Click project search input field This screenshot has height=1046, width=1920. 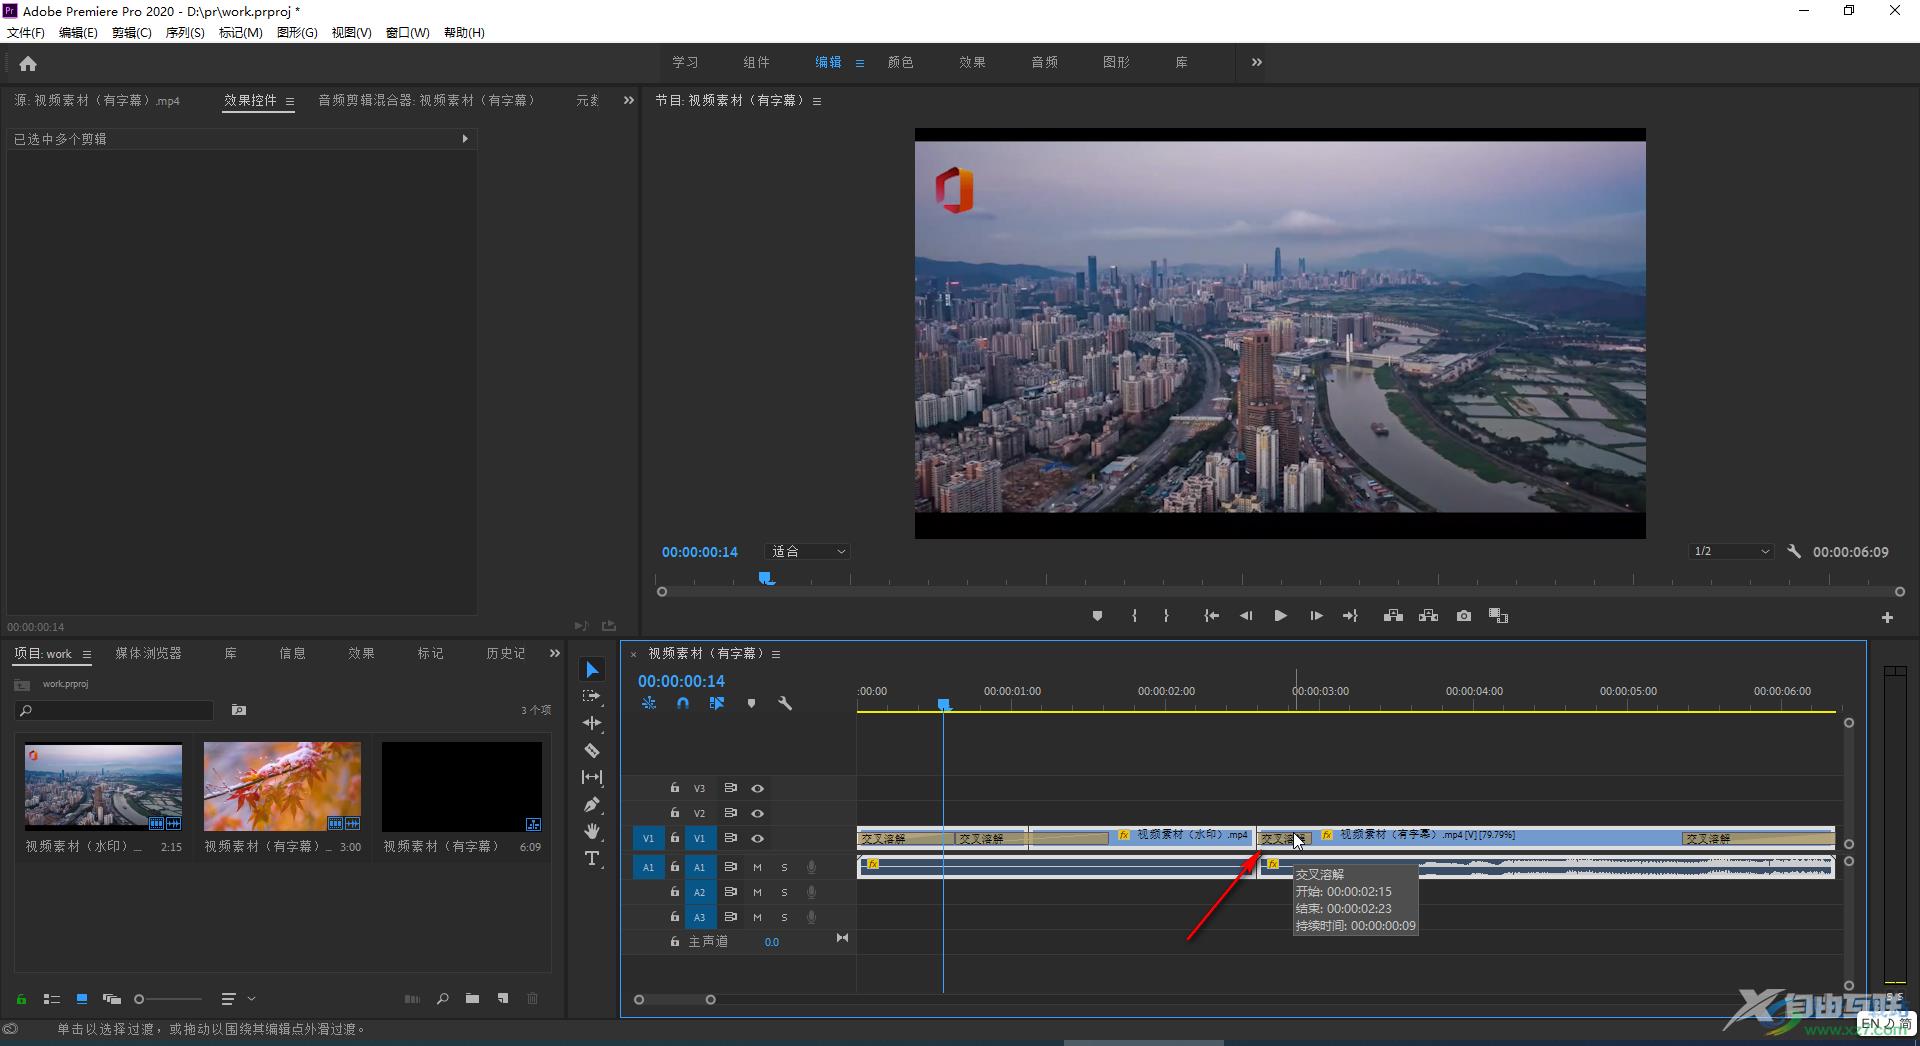[x=115, y=710]
